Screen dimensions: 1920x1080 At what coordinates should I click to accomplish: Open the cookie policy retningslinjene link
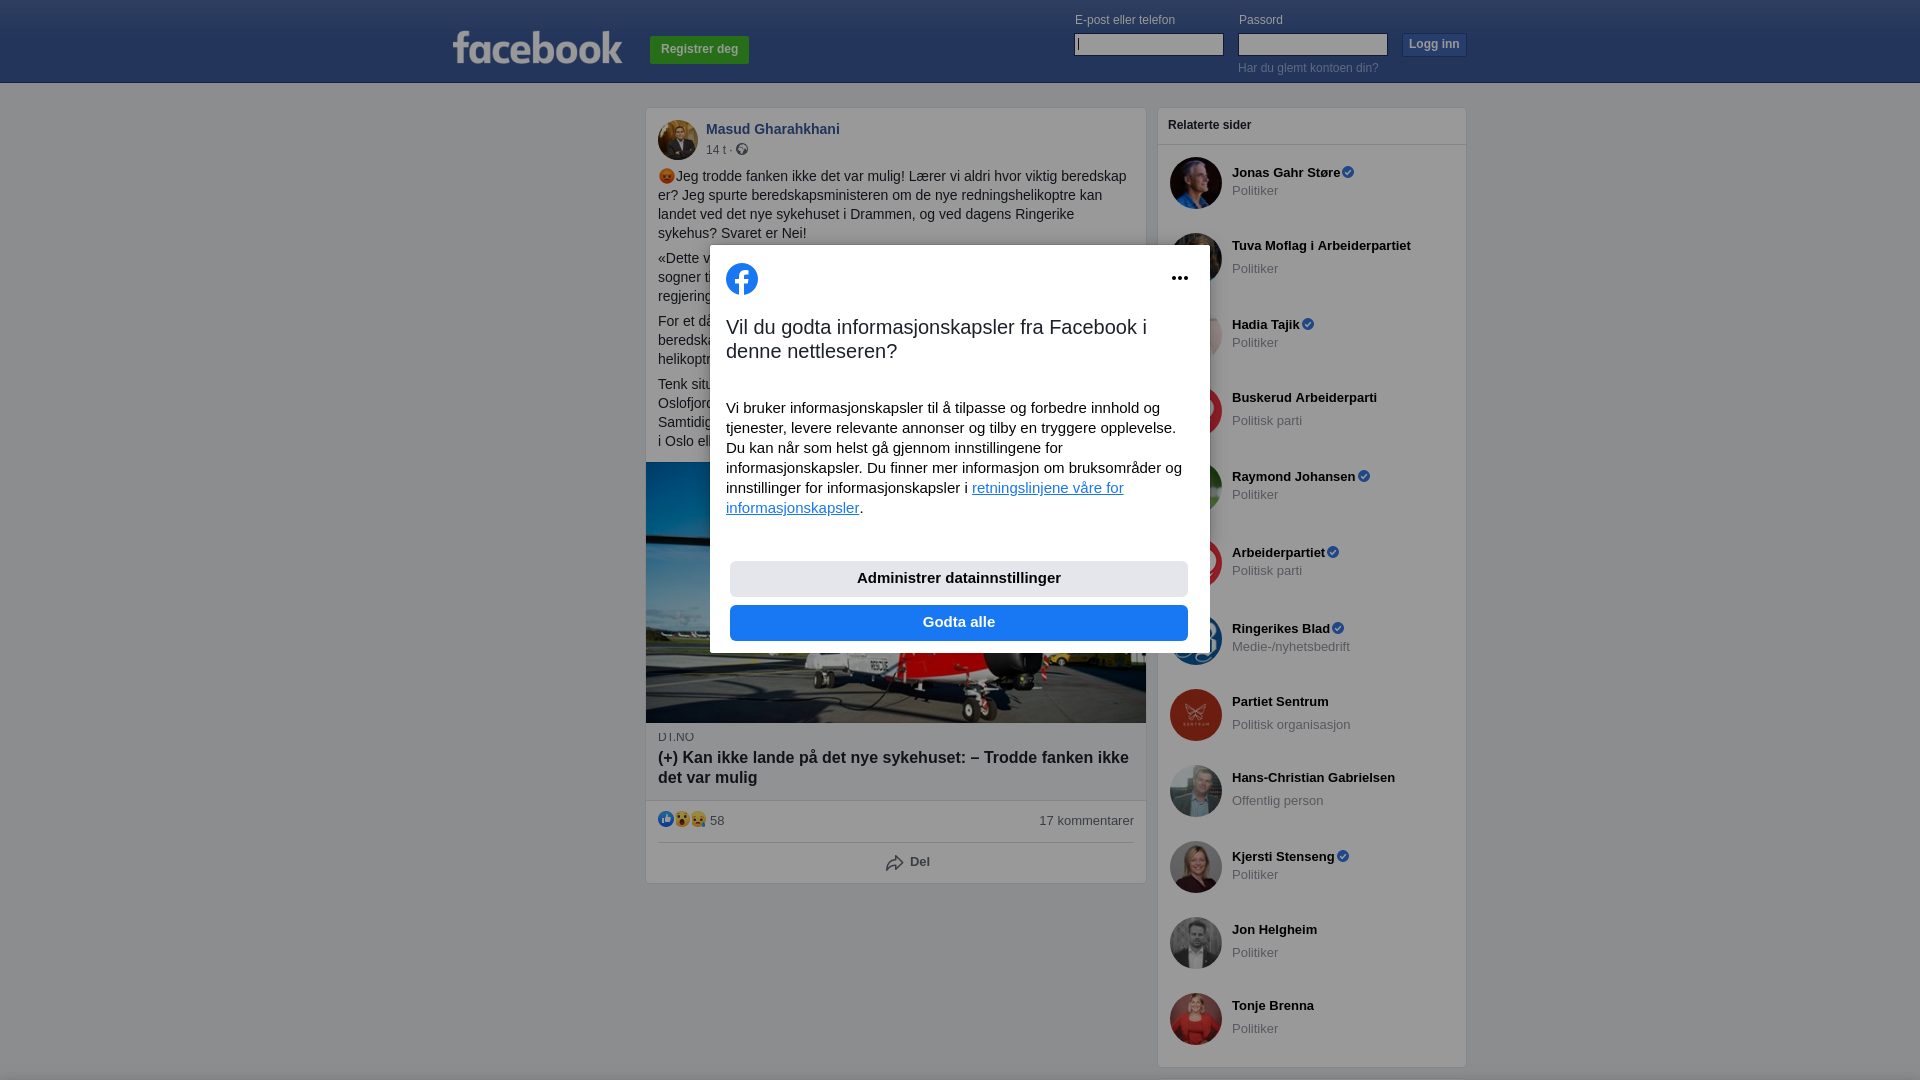coord(925,498)
